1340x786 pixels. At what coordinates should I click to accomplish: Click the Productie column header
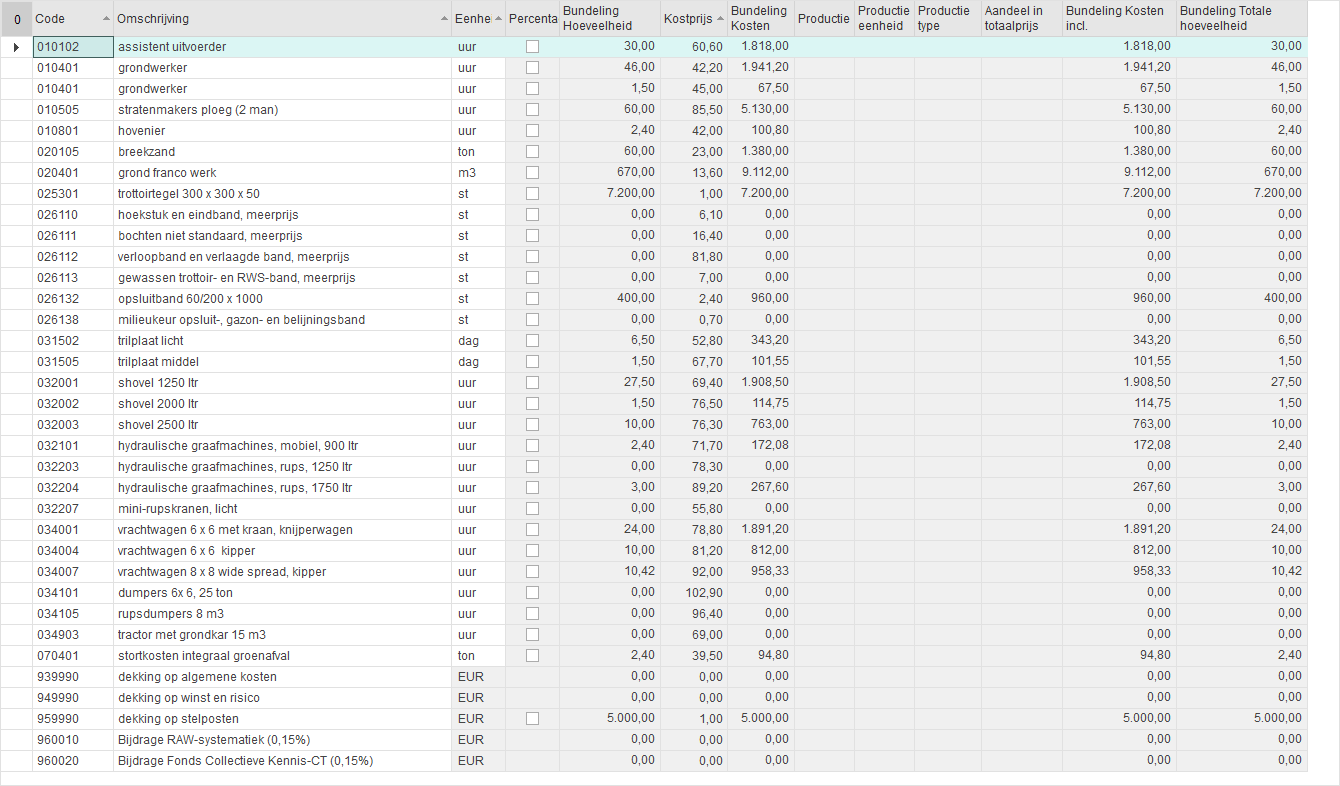coord(824,19)
